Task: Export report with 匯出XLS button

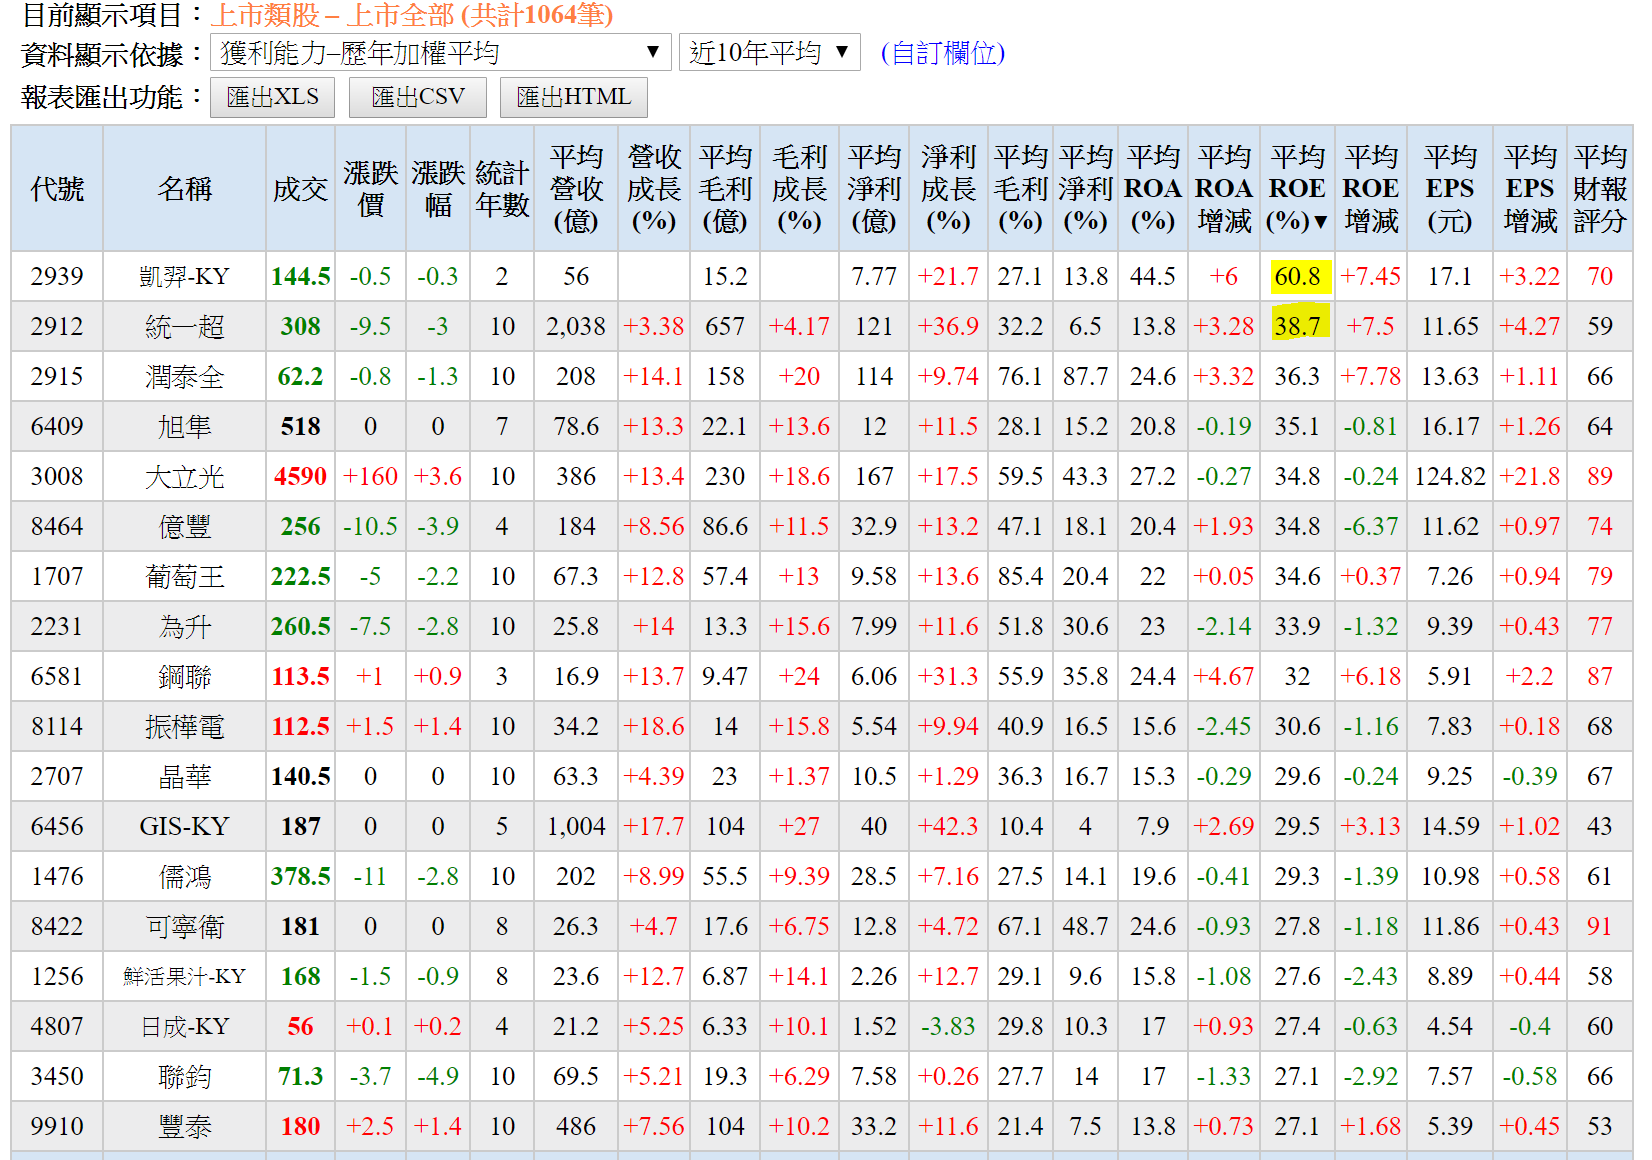Action: click(x=272, y=97)
